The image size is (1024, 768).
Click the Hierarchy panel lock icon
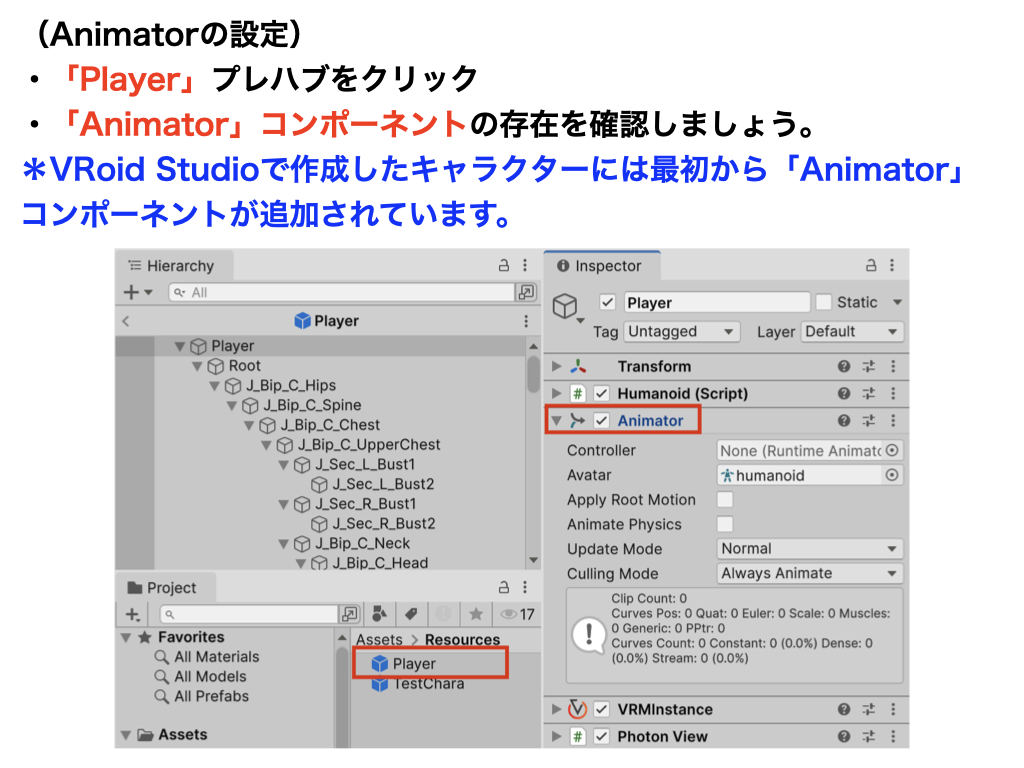tap(504, 266)
